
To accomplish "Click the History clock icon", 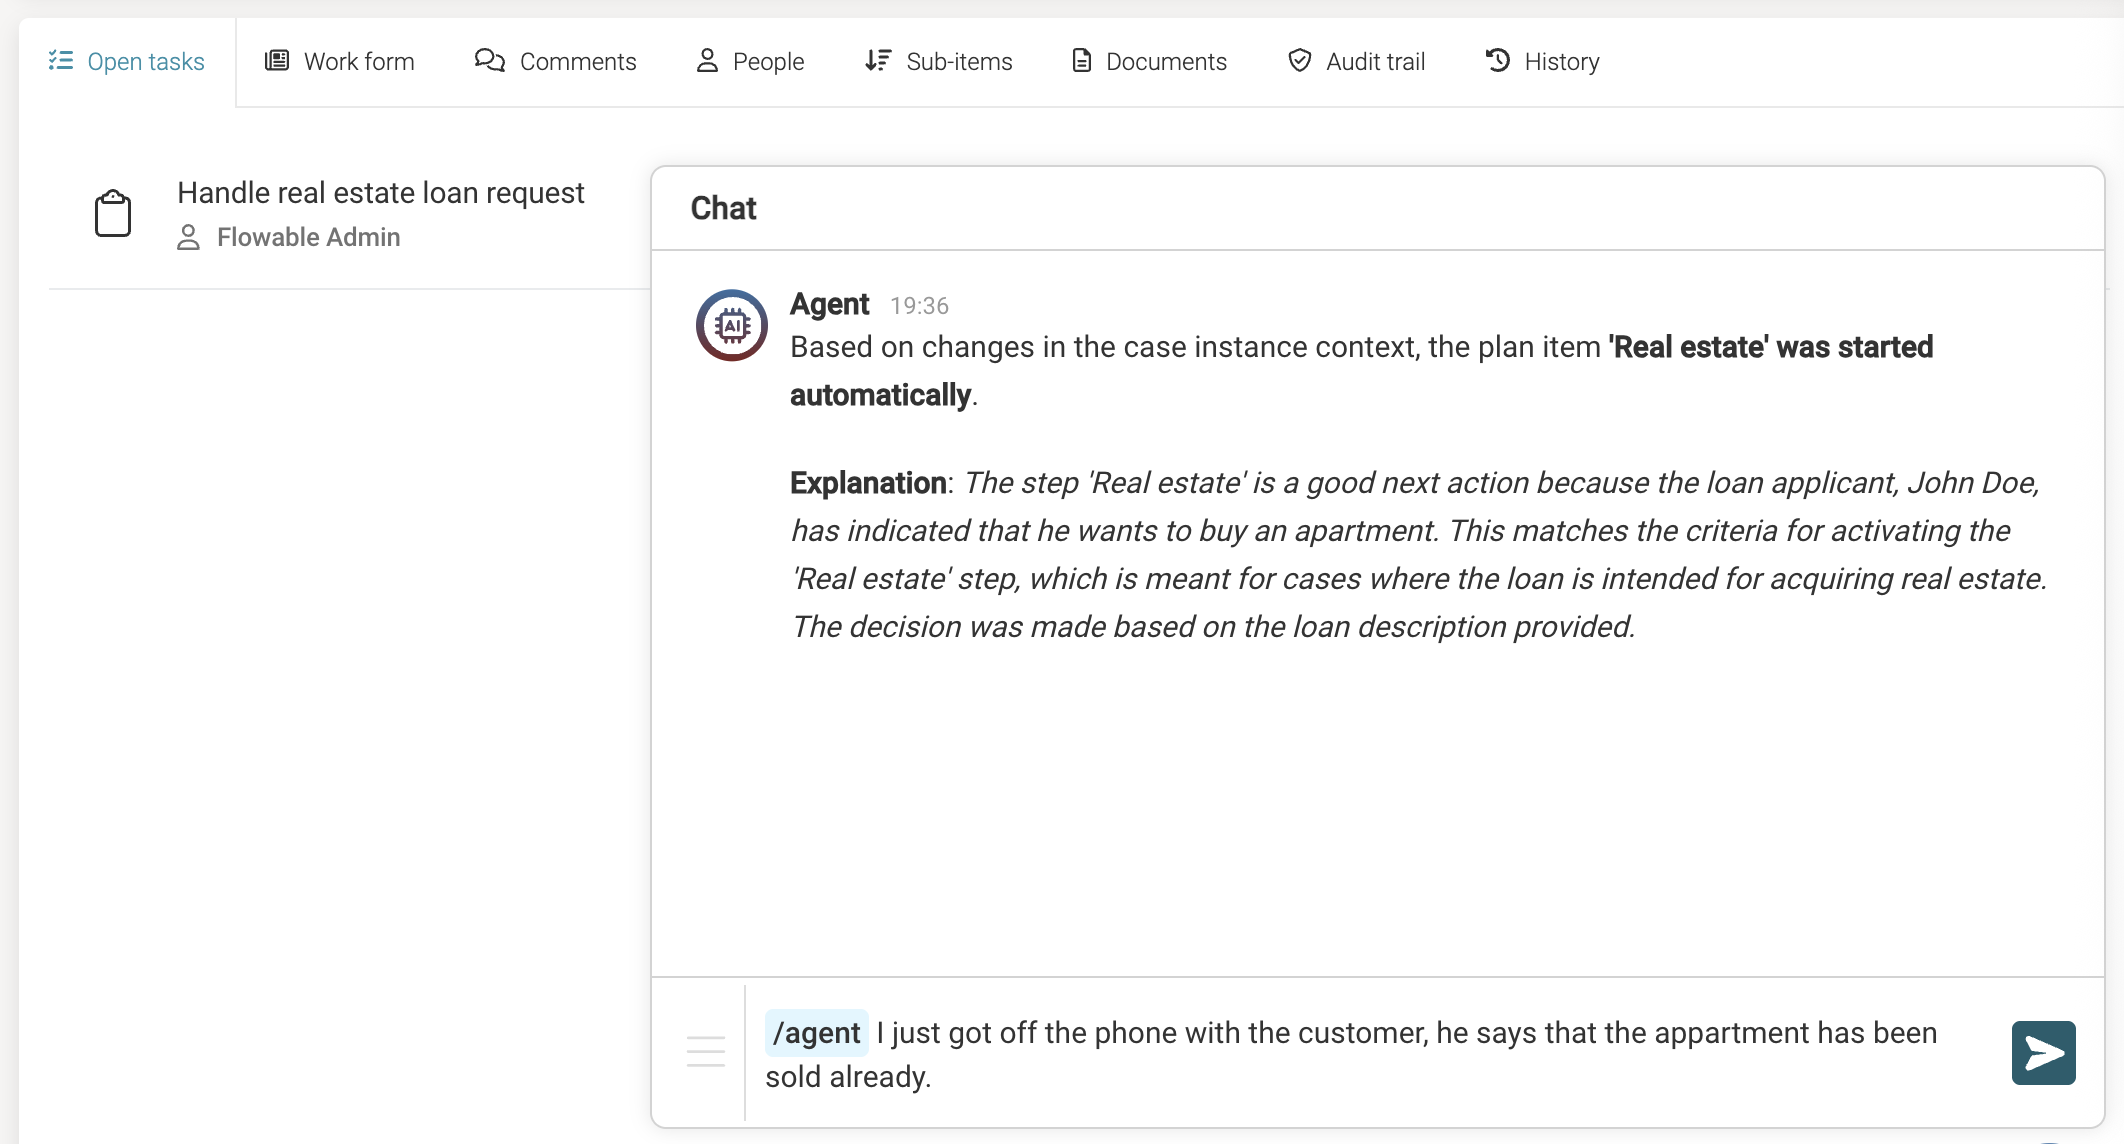I will tap(1495, 61).
